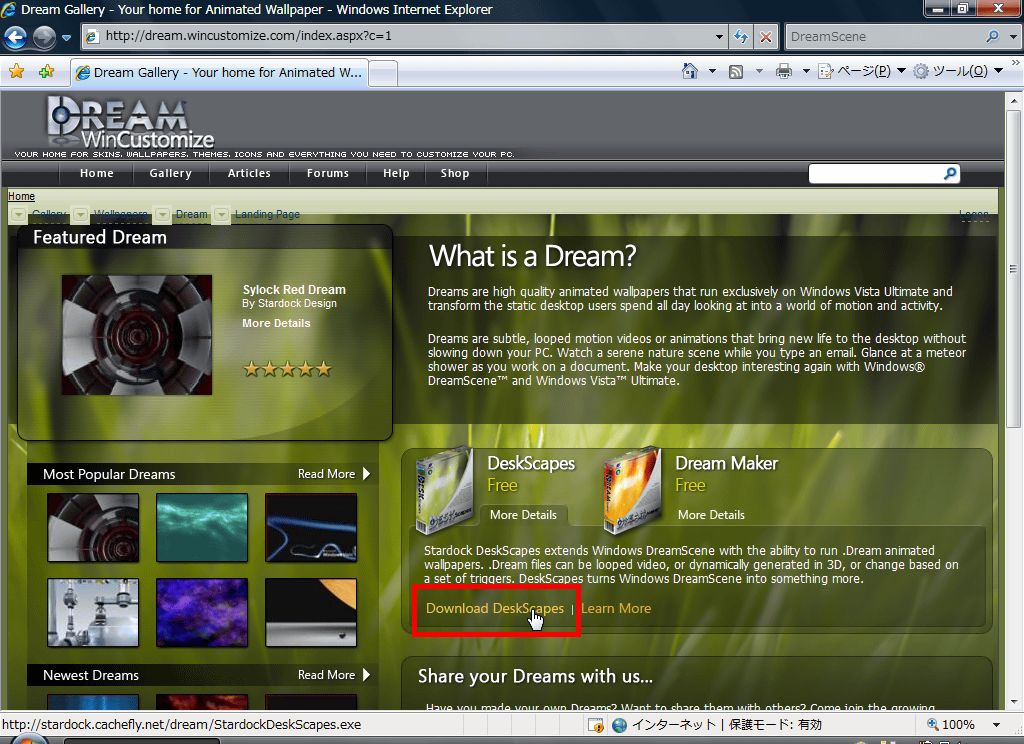Expand the dropdown arrow before Dream breadcrumb
Image resolution: width=1024 pixels, height=744 pixels.
tap(162, 214)
